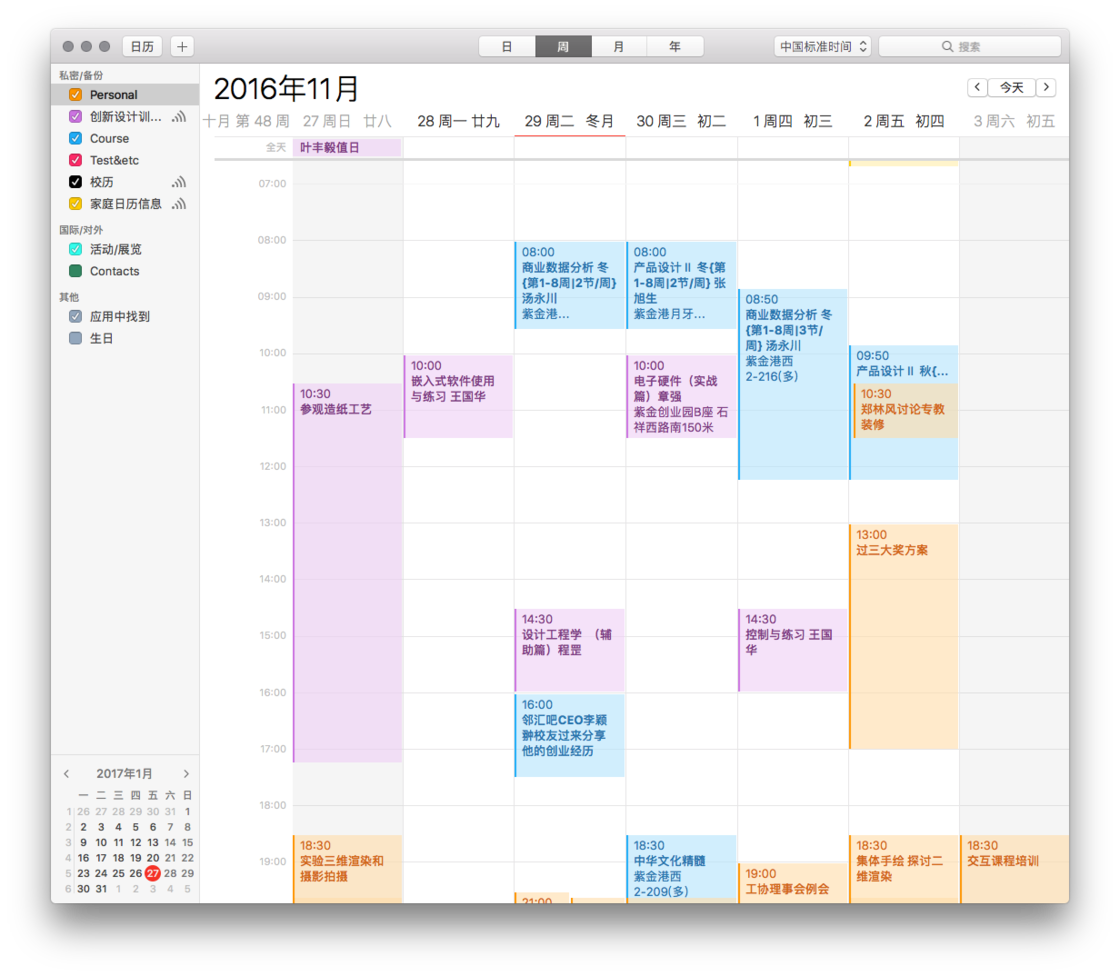Open 中国标准时间 timezone dropdown
Viewport: 1120px width, 976px height.
[823, 46]
